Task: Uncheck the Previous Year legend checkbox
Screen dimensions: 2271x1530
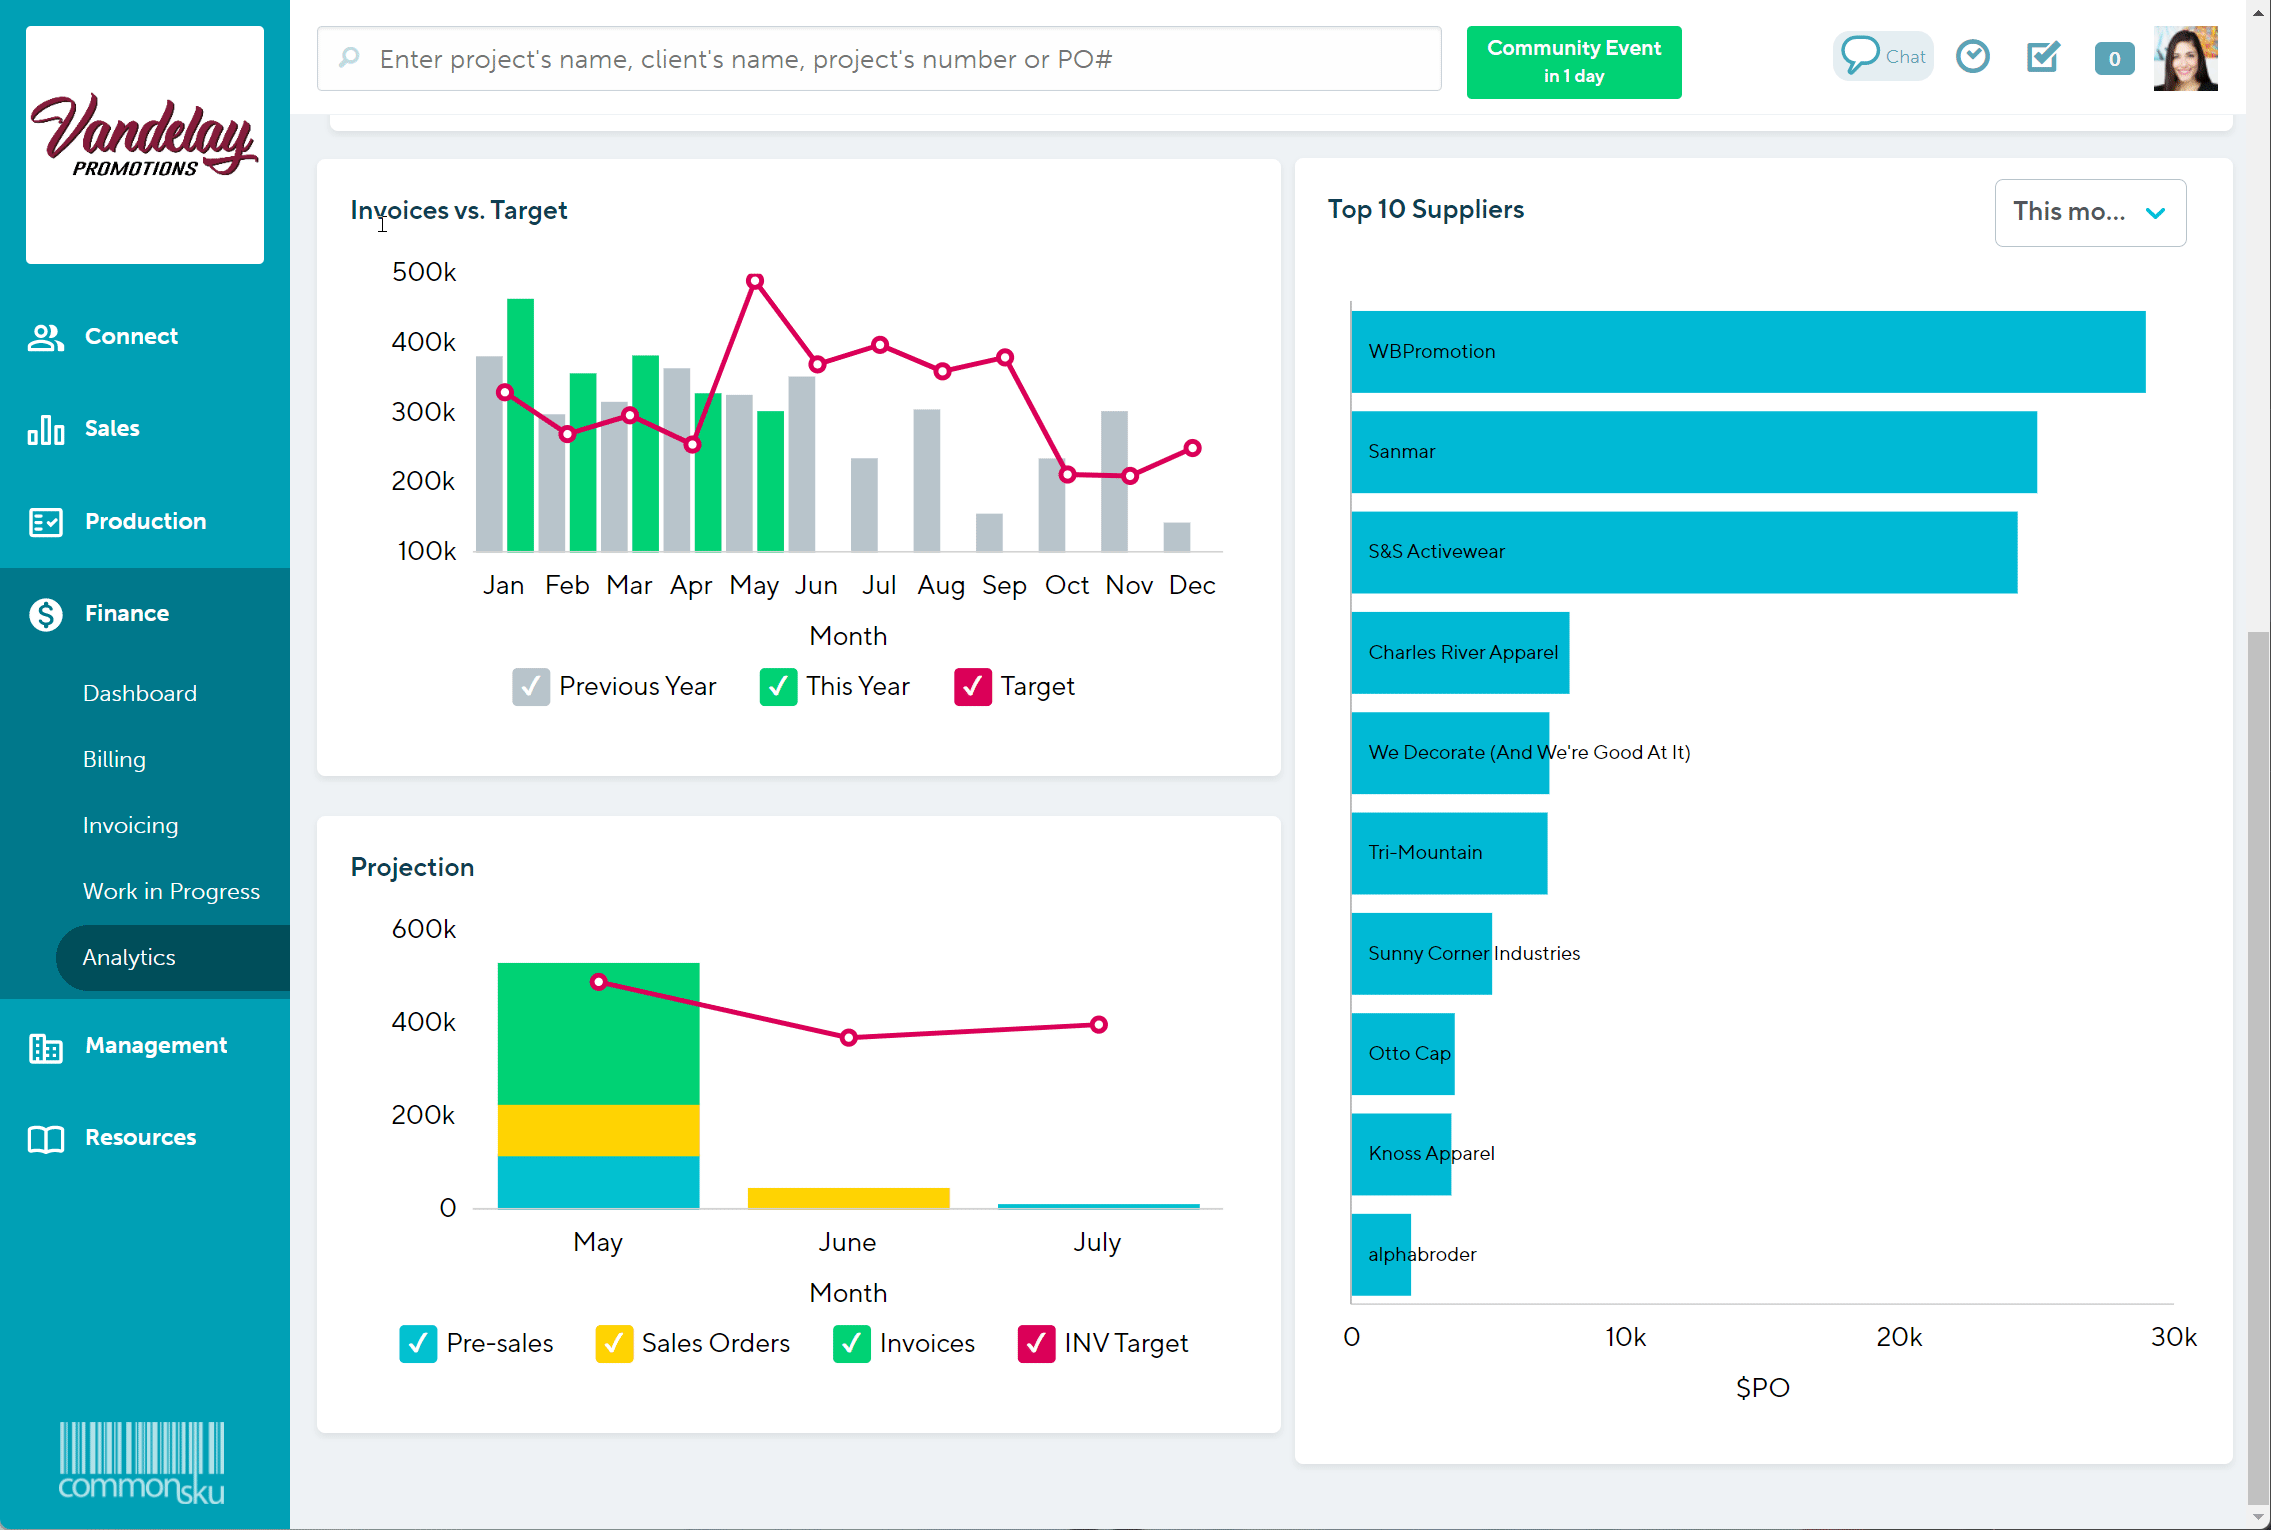Action: click(x=530, y=687)
